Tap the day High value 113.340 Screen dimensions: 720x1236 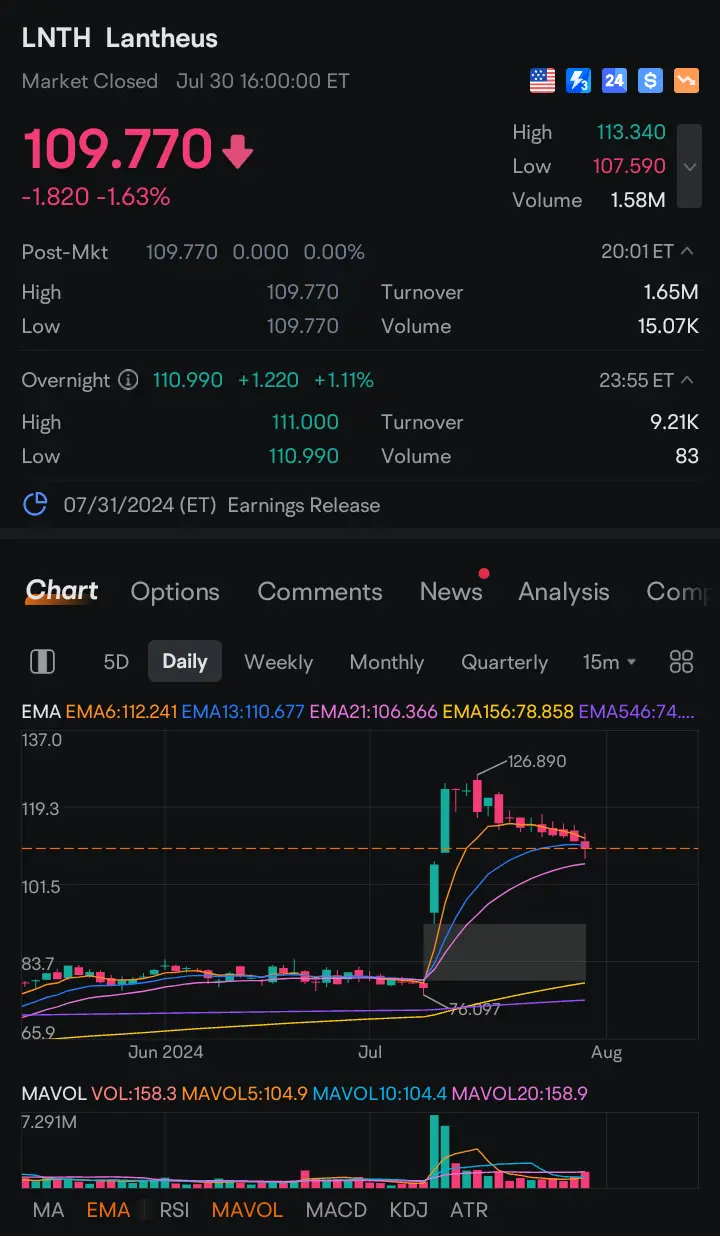click(630, 132)
